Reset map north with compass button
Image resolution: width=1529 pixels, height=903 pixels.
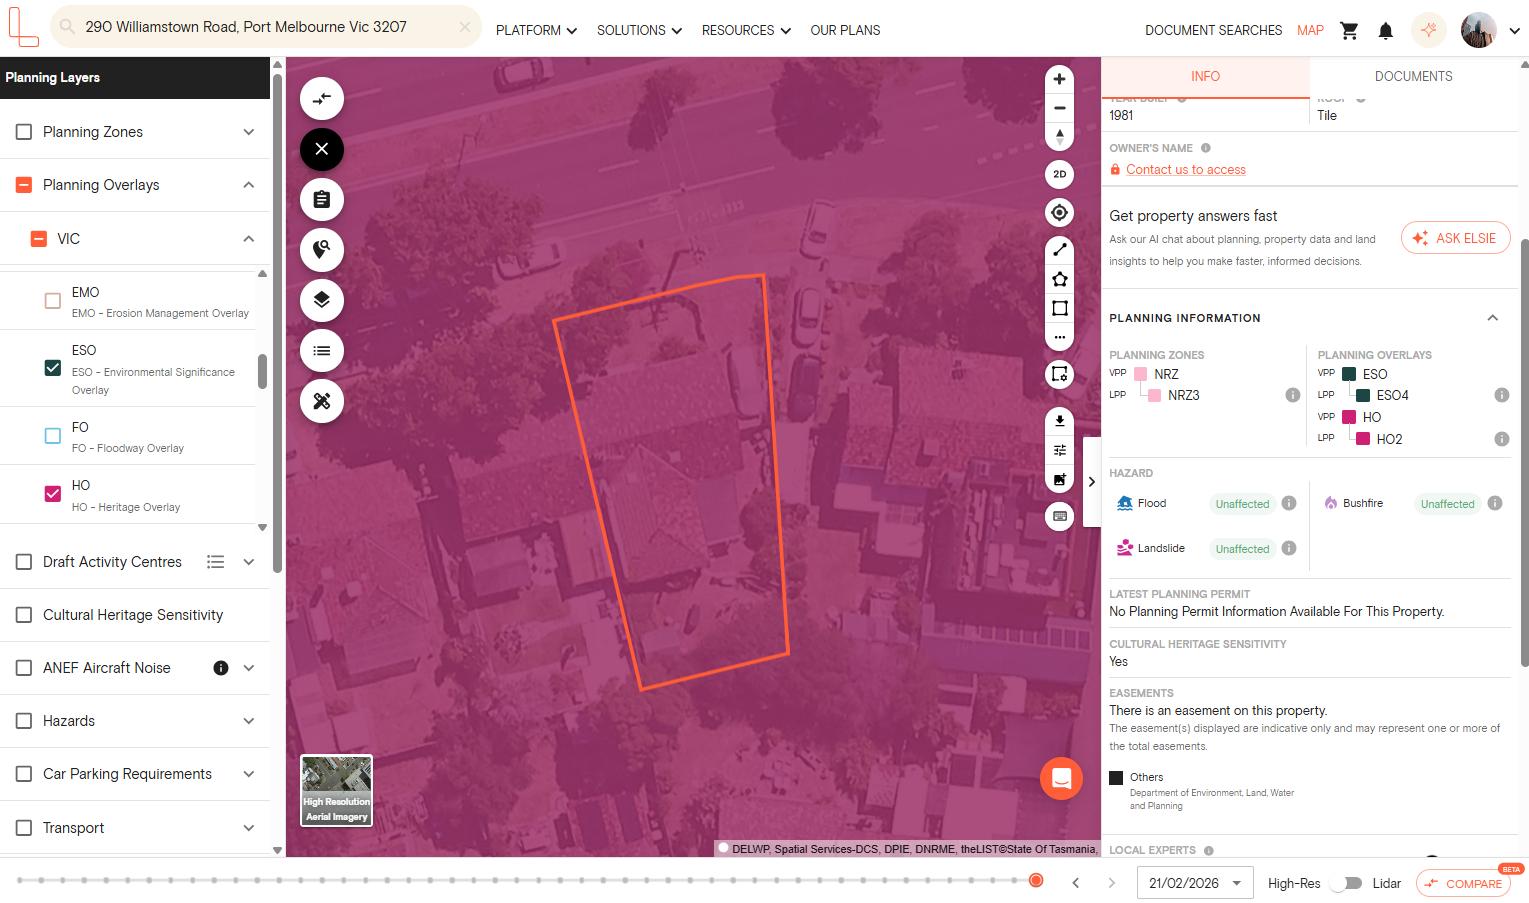point(1060,136)
